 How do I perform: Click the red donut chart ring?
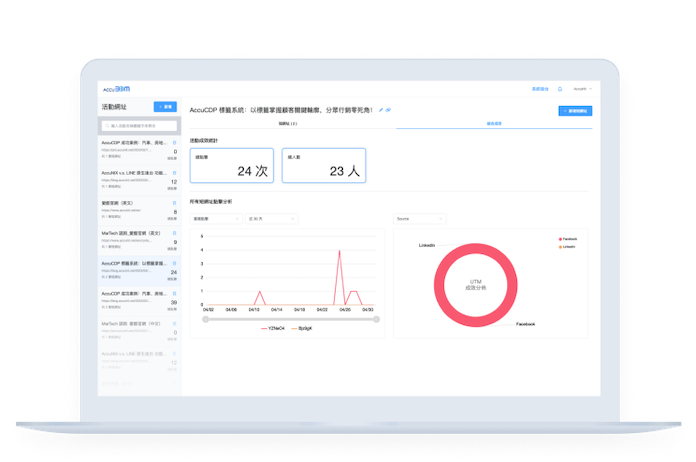pyautogui.click(x=439, y=285)
